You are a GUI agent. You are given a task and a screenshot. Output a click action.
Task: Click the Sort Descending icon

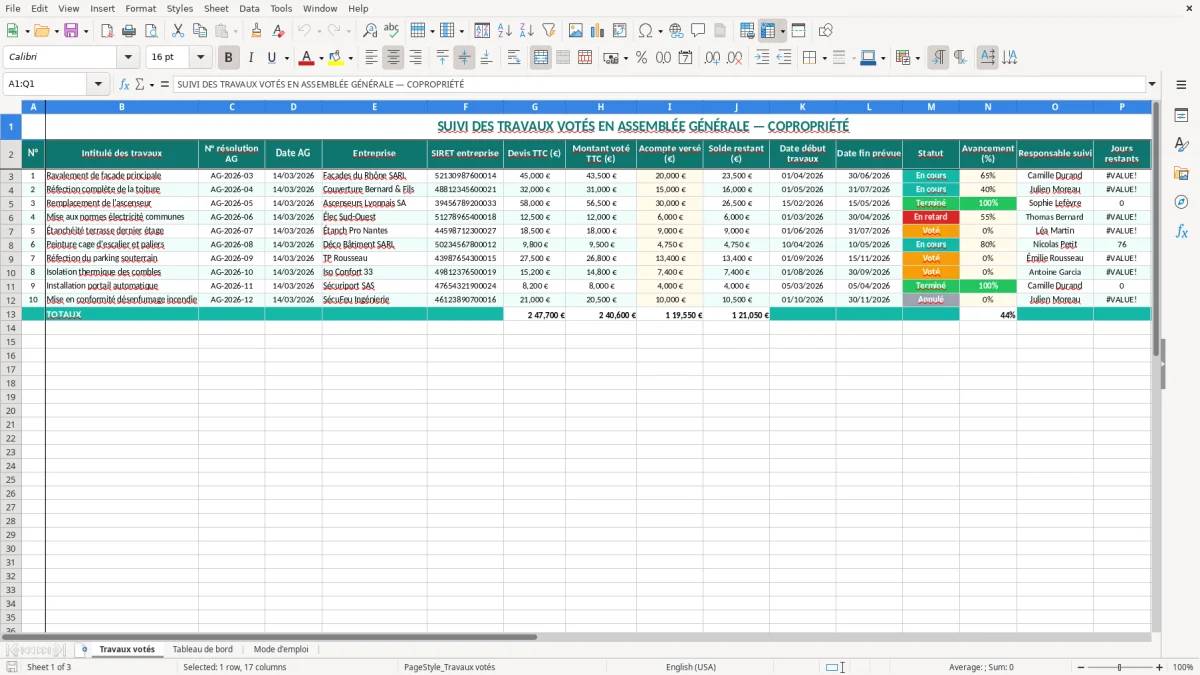tap(526, 31)
